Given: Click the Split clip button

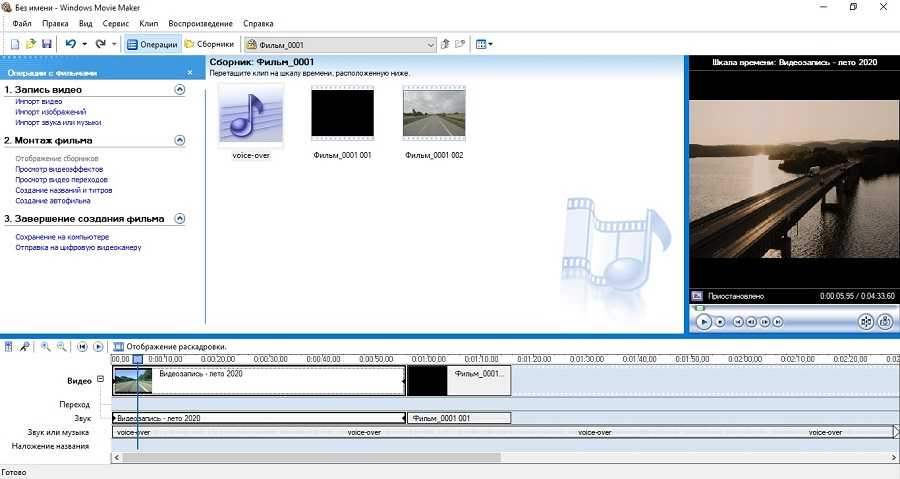Looking at the screenshot, I should 866,322.
